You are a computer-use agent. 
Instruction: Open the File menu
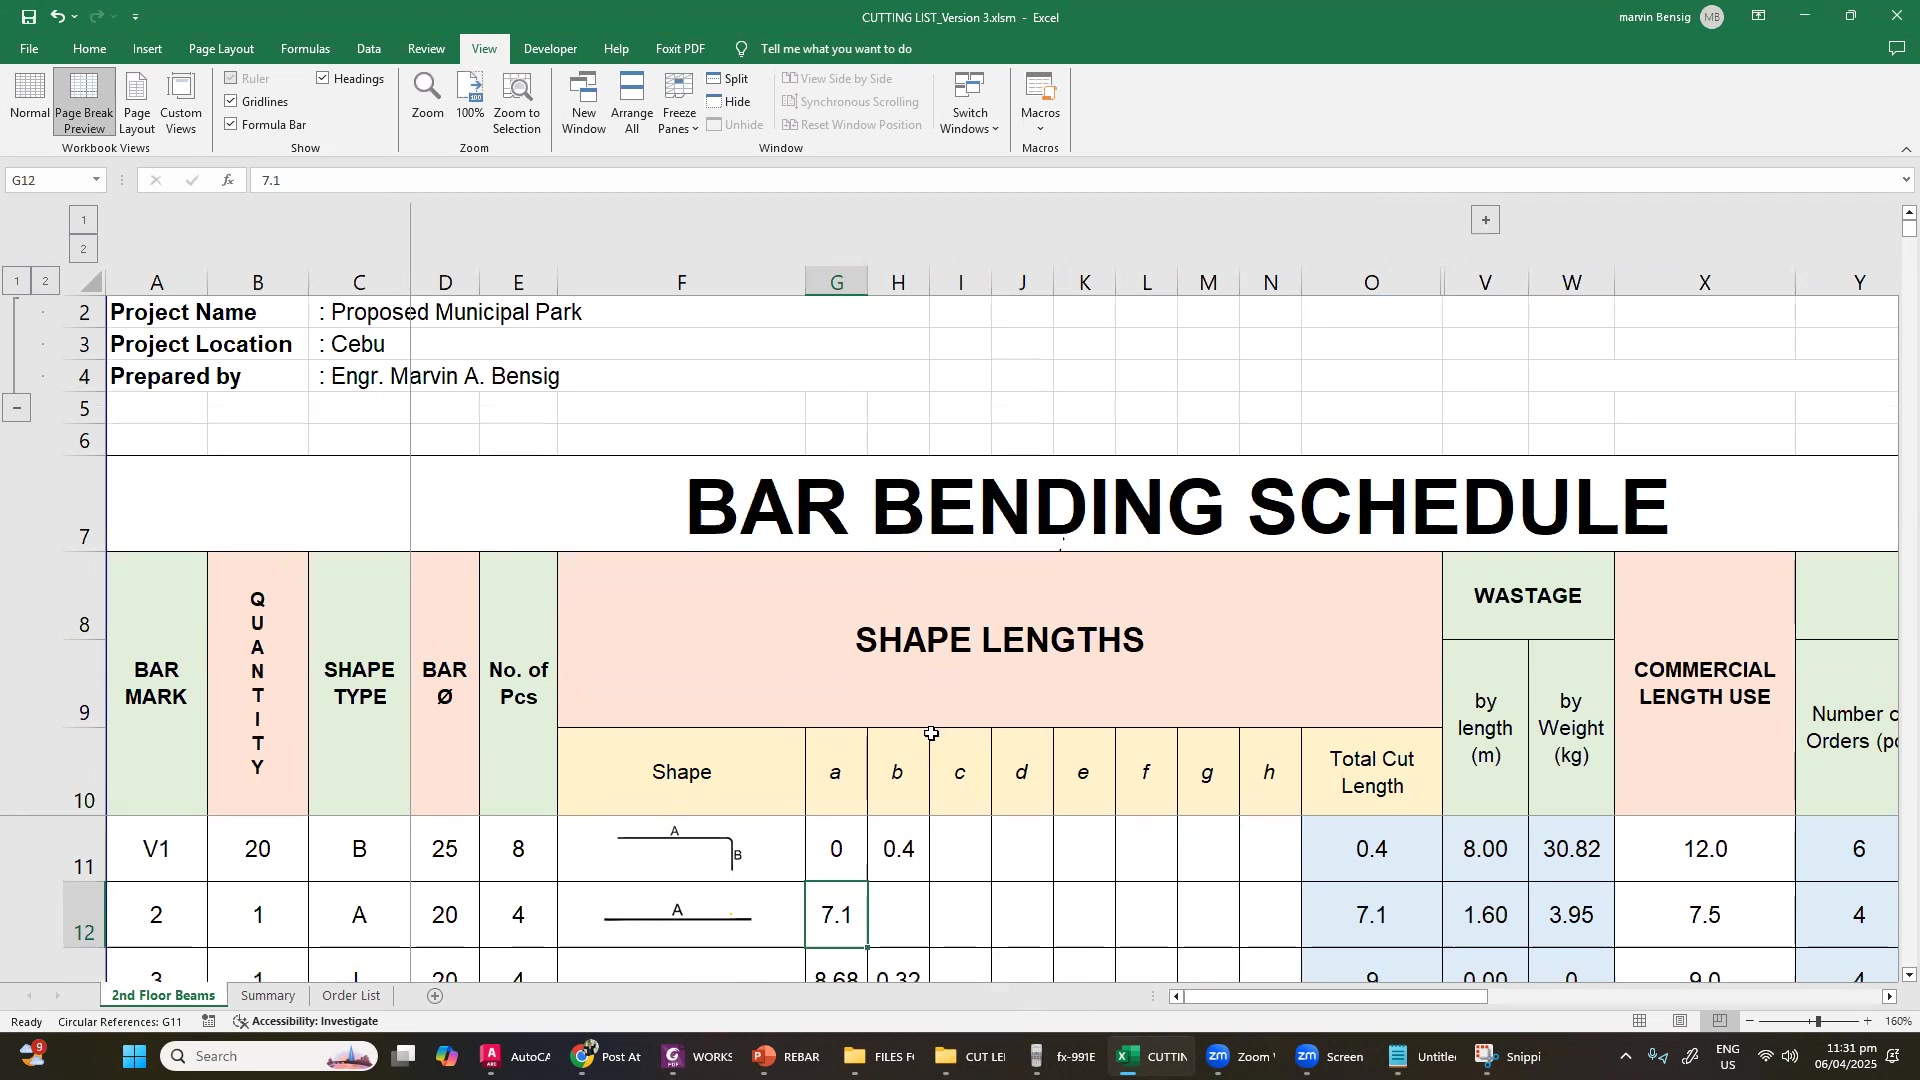point(30,49)
